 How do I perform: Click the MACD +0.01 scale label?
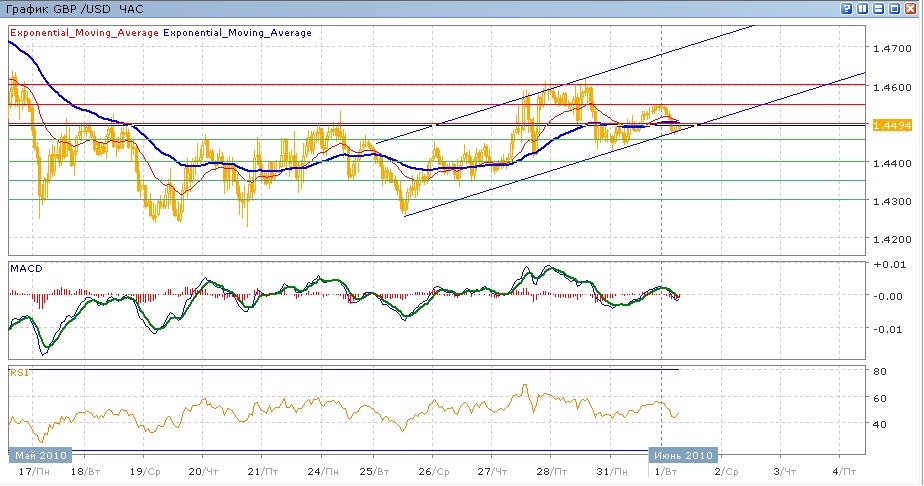pyautogui.click(x=886, y=264)
